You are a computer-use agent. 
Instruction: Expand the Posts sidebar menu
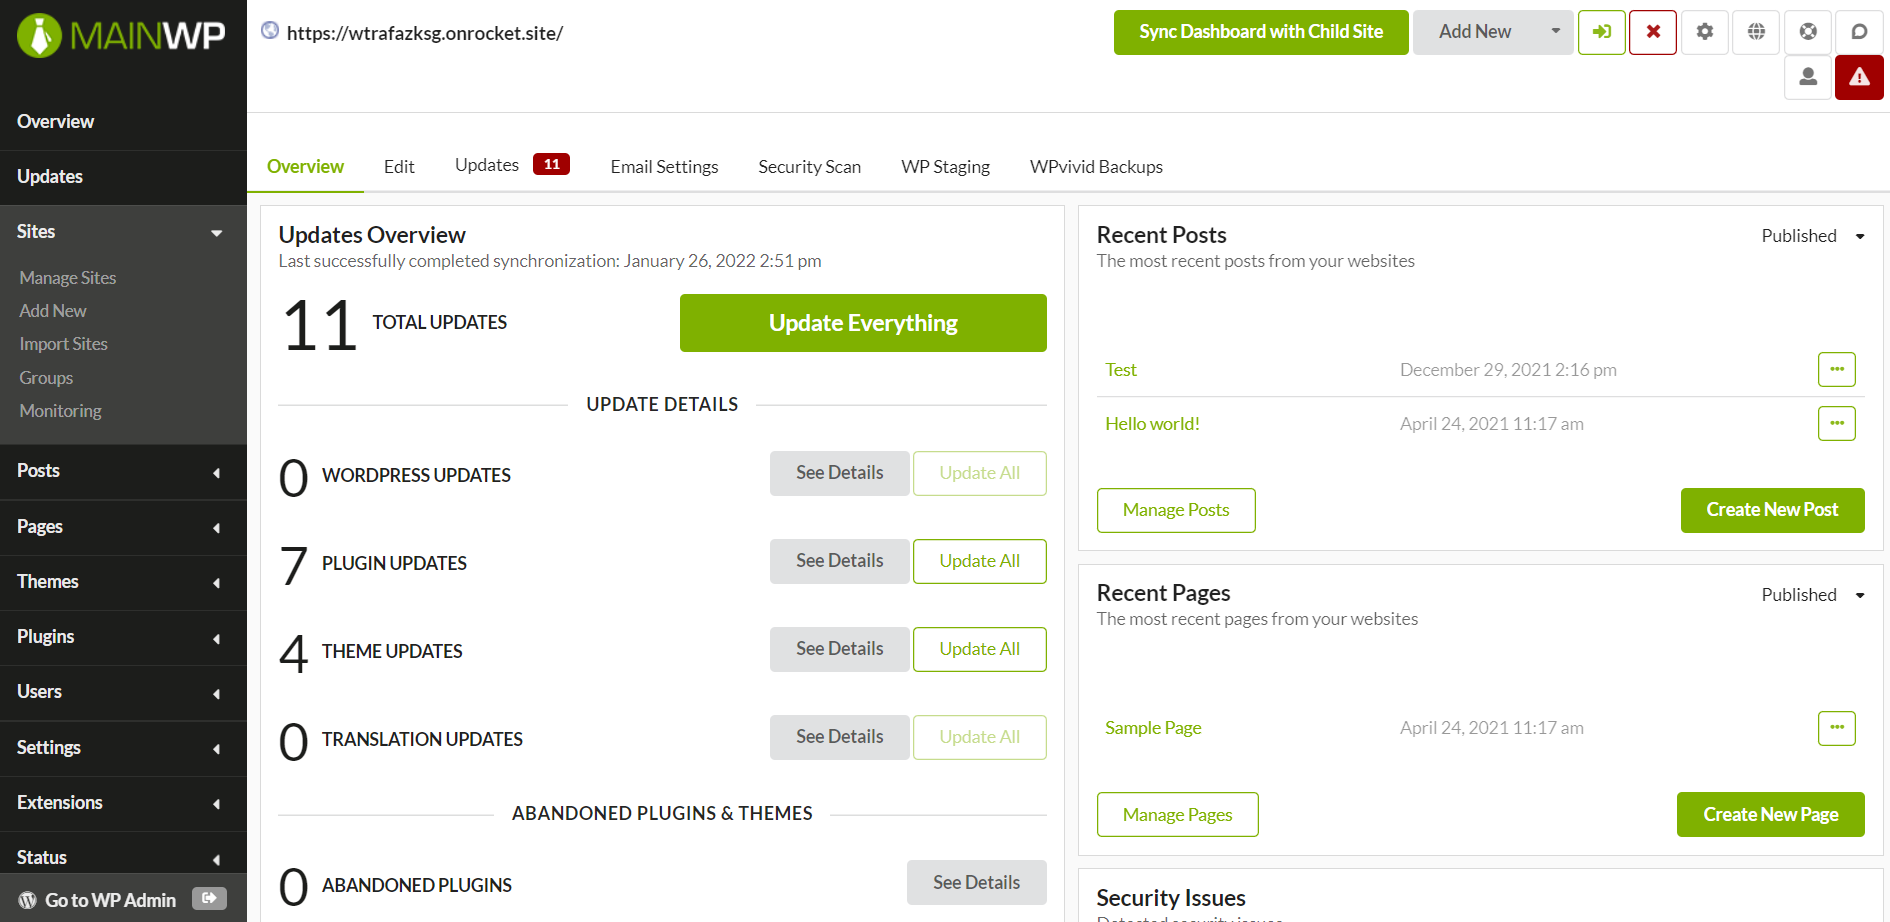(216, 472)
